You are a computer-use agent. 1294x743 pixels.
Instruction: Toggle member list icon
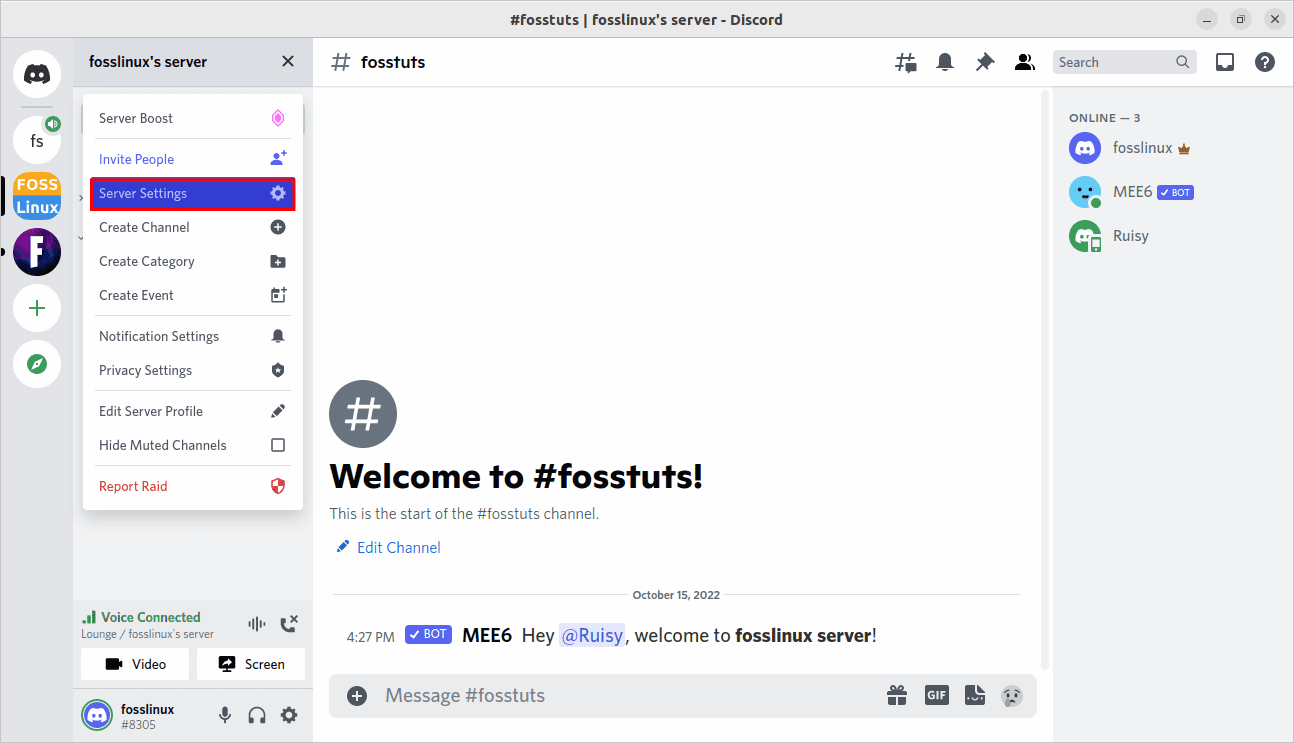click(x=1025, y=62)
